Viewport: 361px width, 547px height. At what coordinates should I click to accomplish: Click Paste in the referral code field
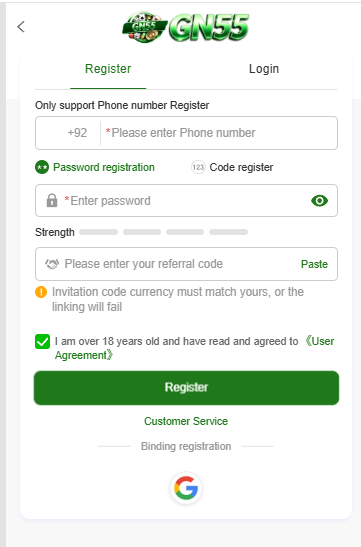[x=314, y=264]
